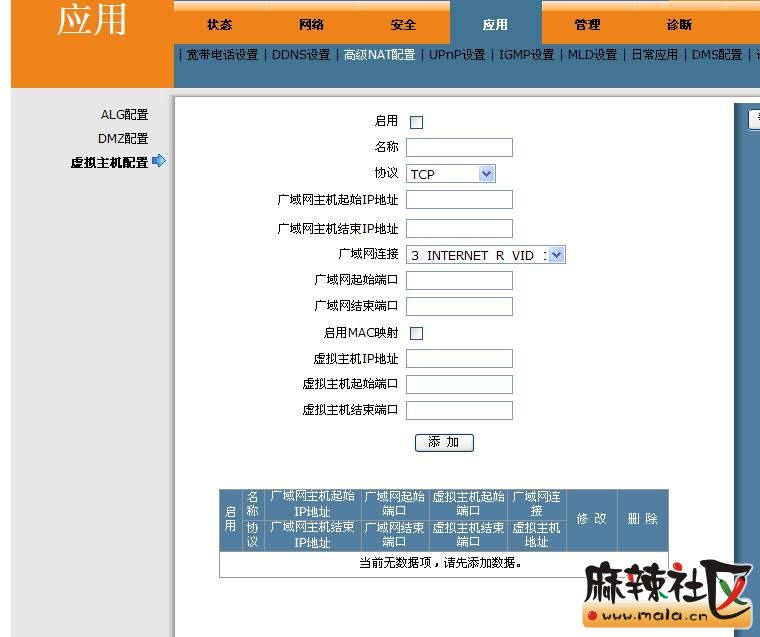
Task: Enable the 启用 checkbox
Action: click(x=417, y=122)
